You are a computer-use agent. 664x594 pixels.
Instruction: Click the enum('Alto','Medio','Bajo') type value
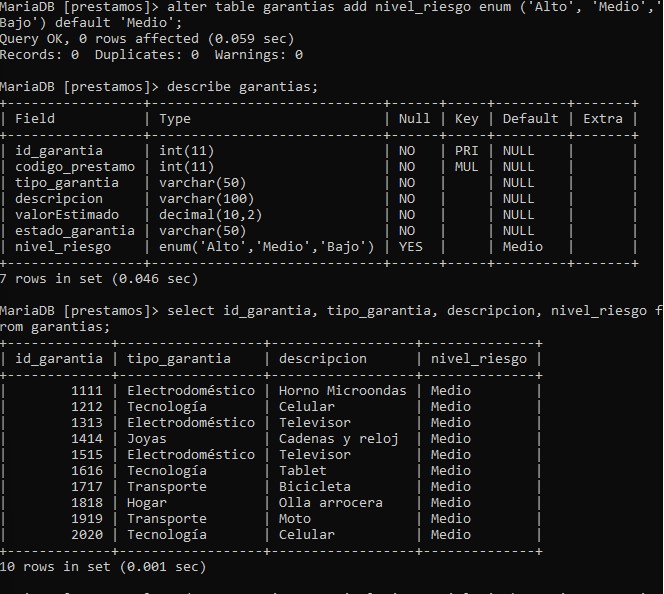coord(266,247)
